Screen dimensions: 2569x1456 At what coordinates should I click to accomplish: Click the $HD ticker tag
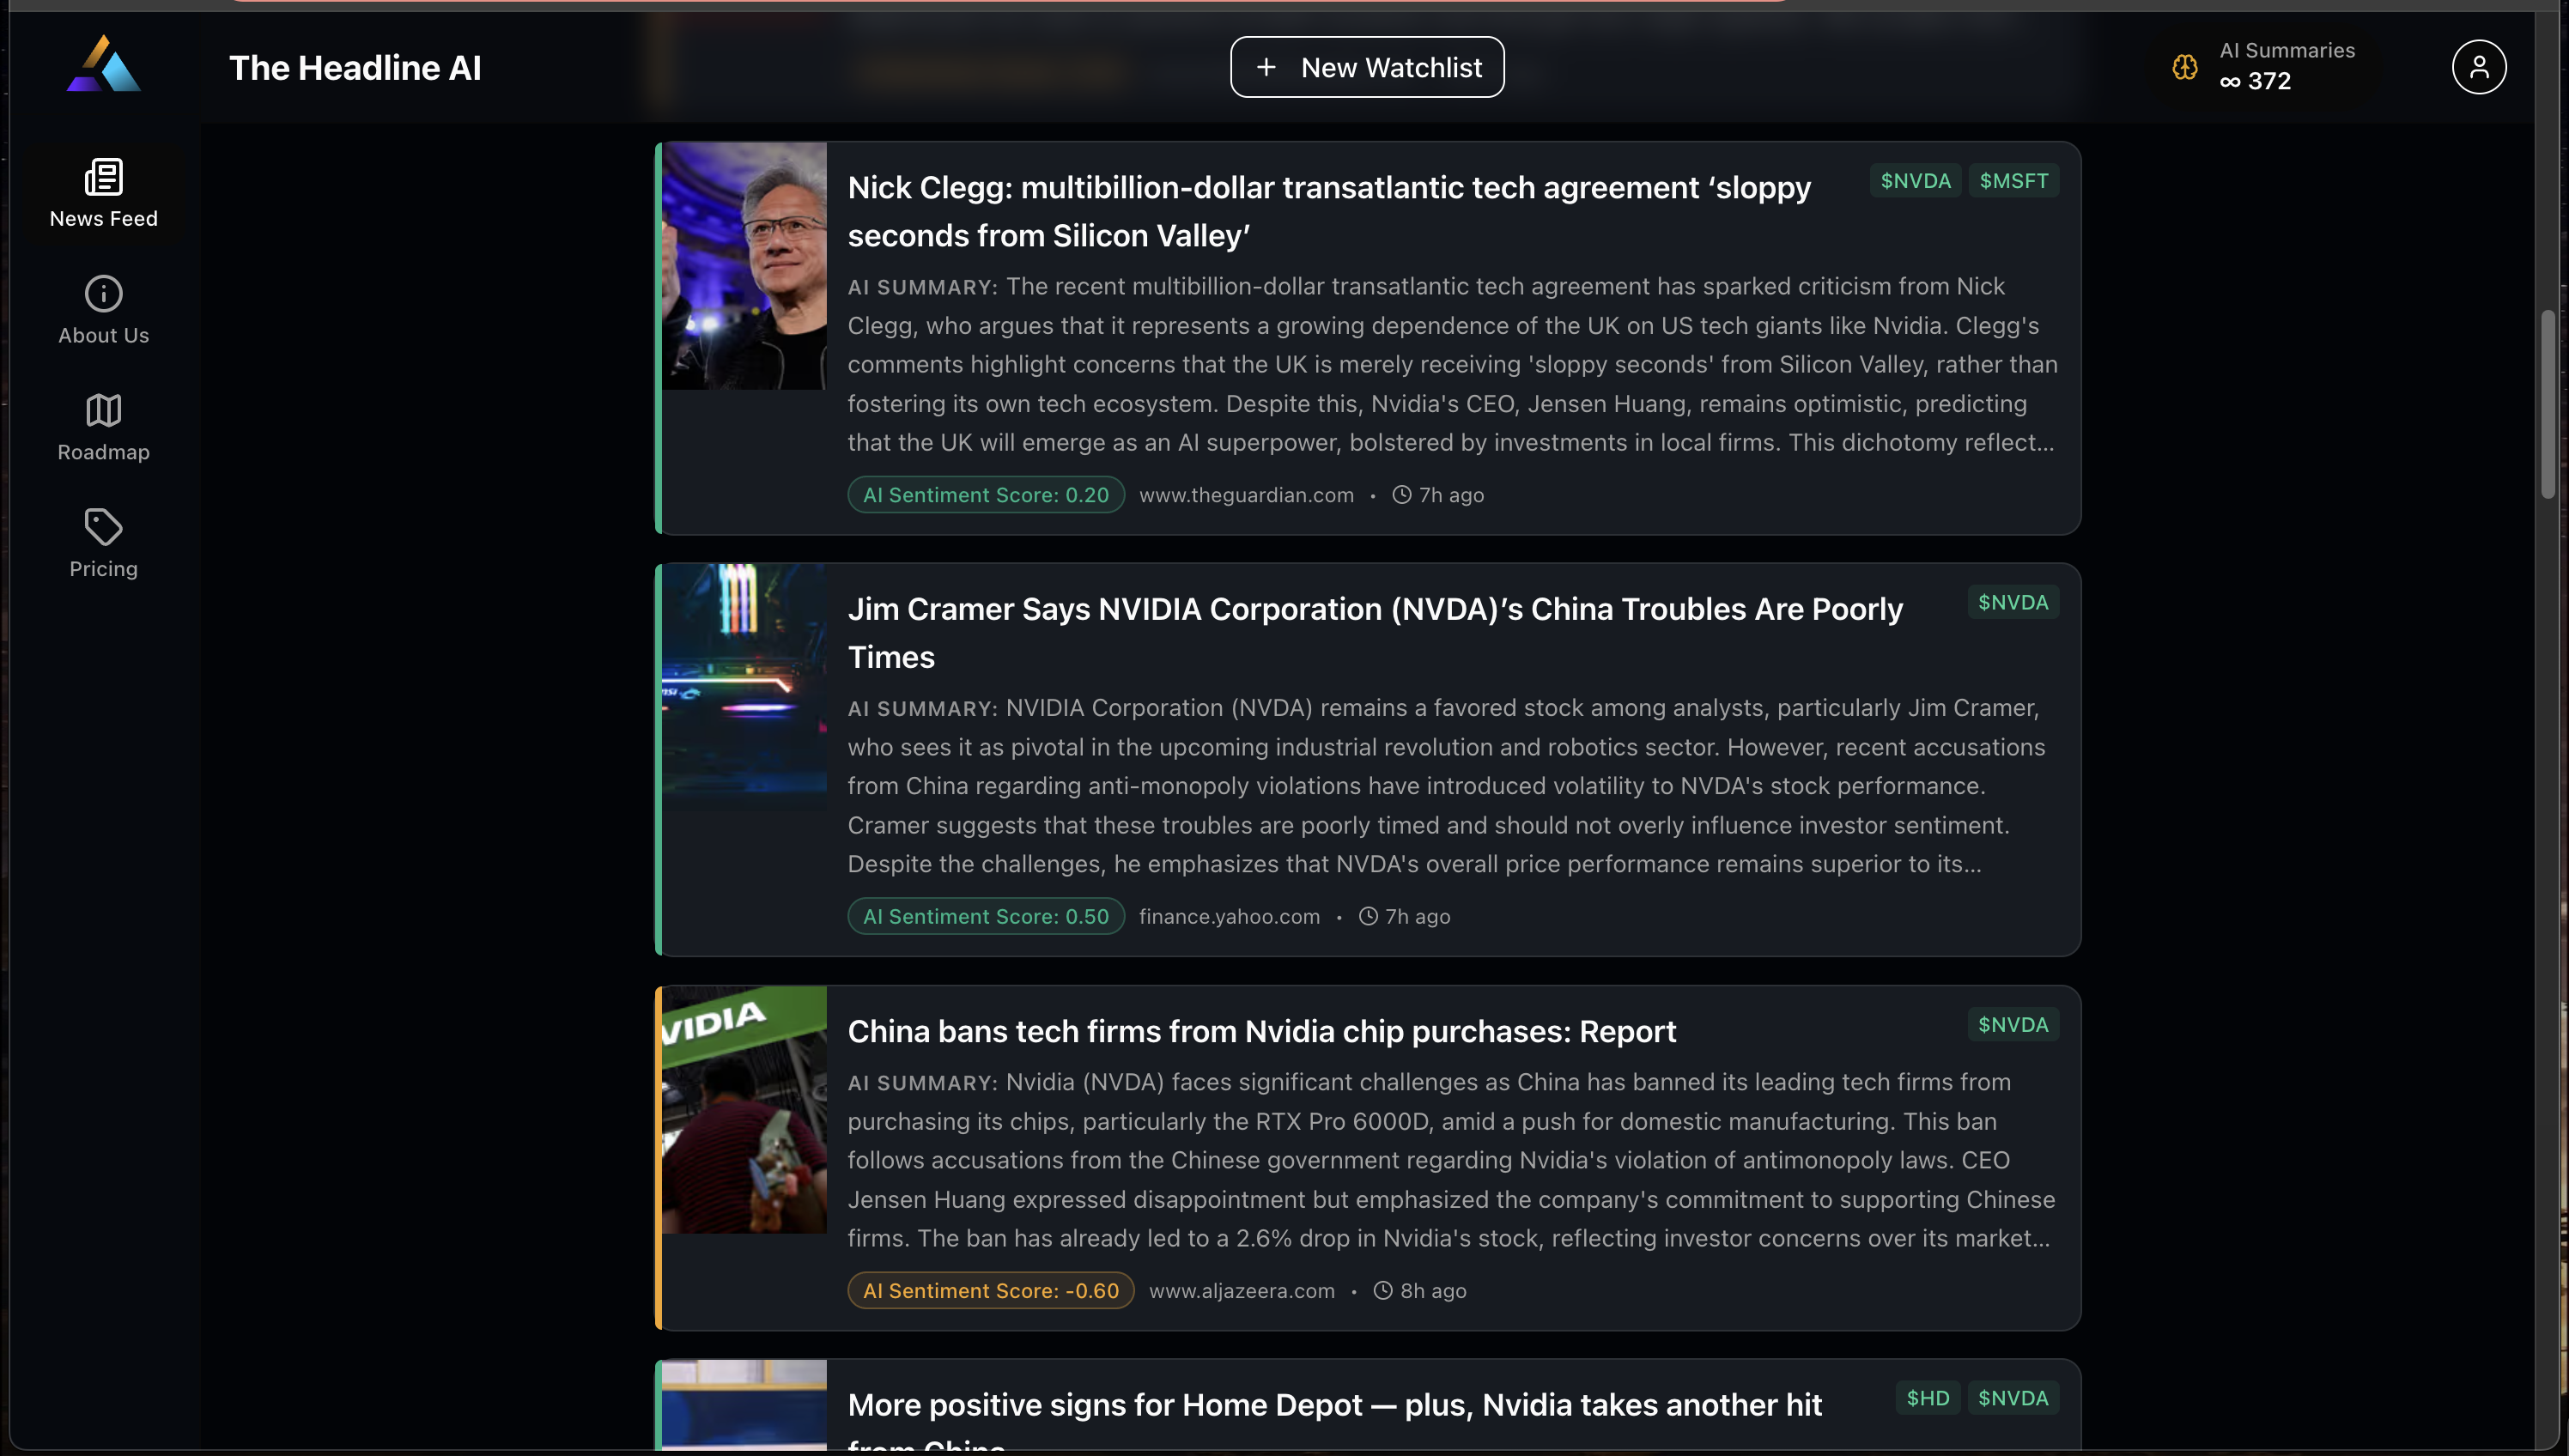click(1928, 1399)
